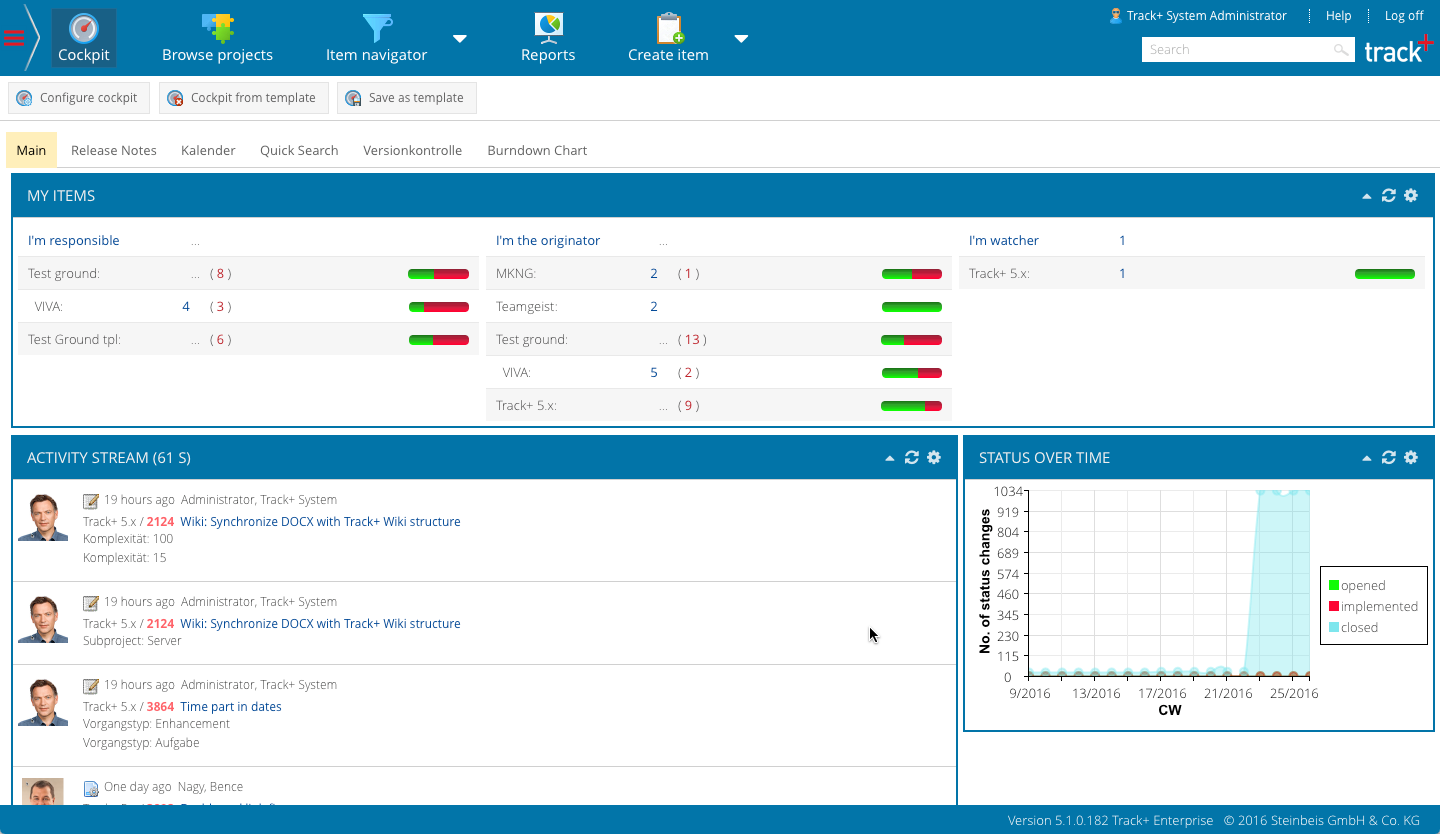
Task: Click document icon of Nagy, Bence entry
Action: point(91,788)
